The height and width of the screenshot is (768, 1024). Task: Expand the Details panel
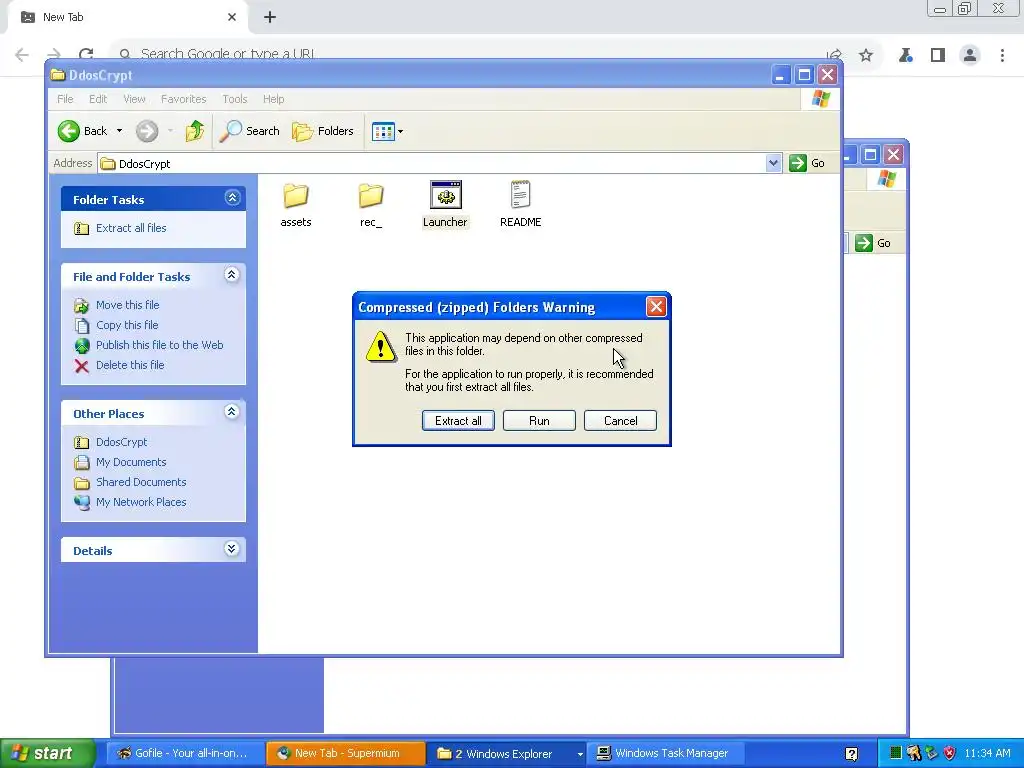[231, 549]
